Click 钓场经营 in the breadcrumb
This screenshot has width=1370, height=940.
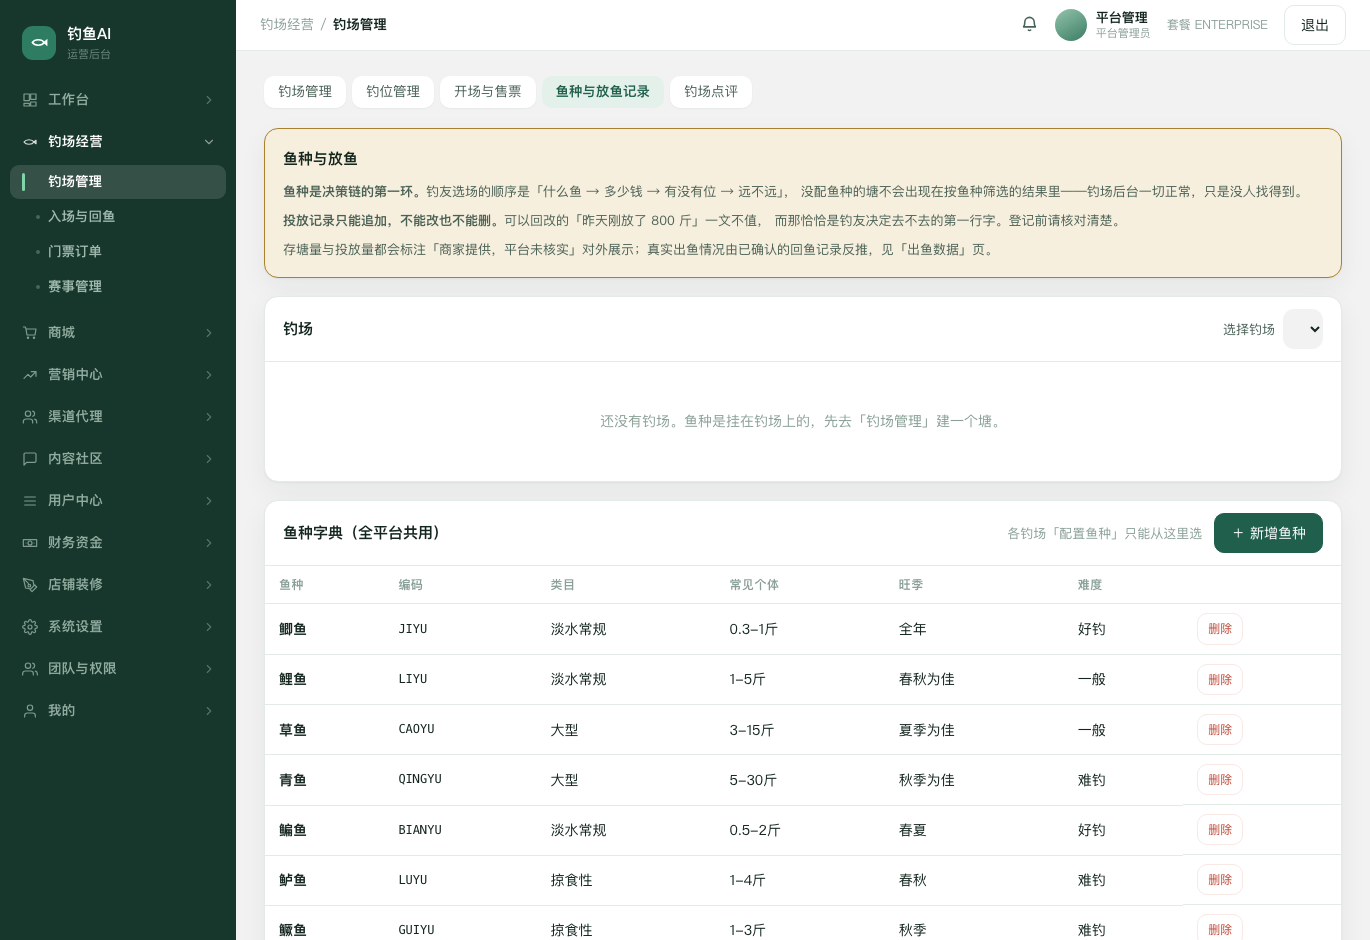287,25
